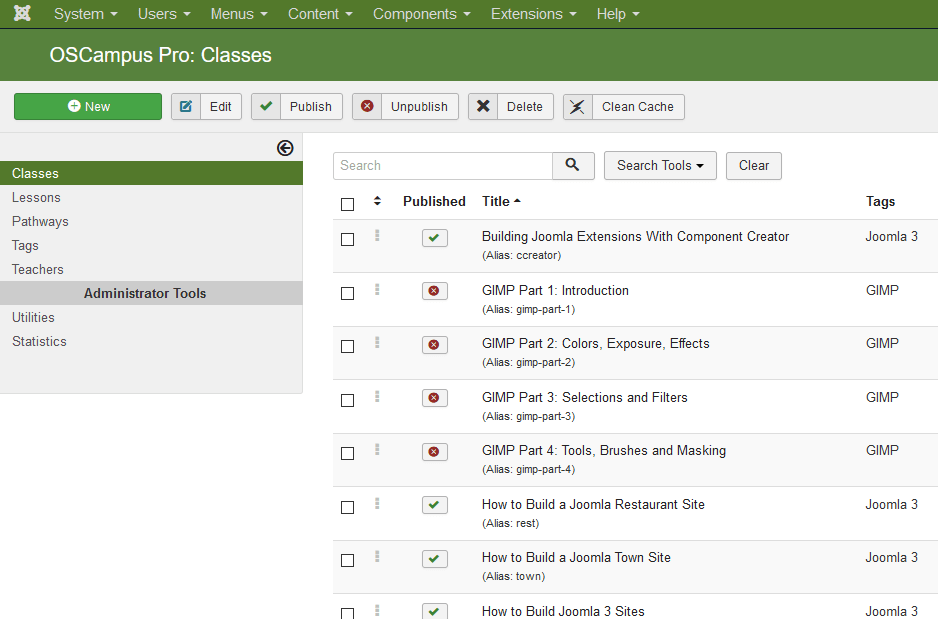The height and width of the screenshot is (619, 938).
Task: Unpublish How to Build a Joomla Restaurant Site
Action: pyautogui.click(x=435, y=505)
